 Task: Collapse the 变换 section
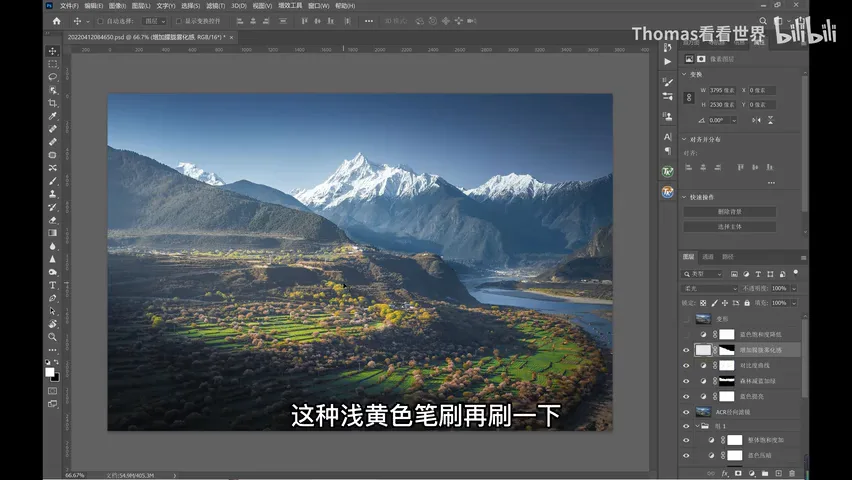[x=684, y=74]
